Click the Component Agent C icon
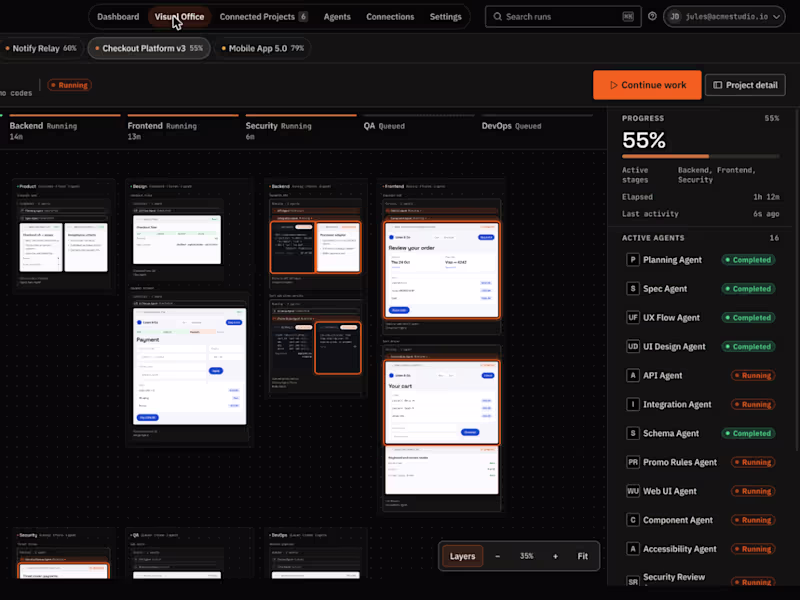 [633, 520]
